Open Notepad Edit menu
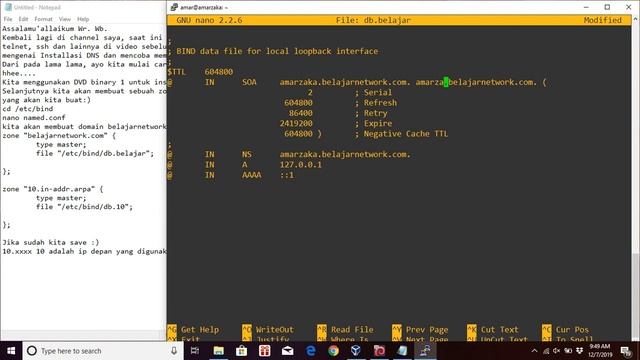The image size is (640, 360). (23, 19)
